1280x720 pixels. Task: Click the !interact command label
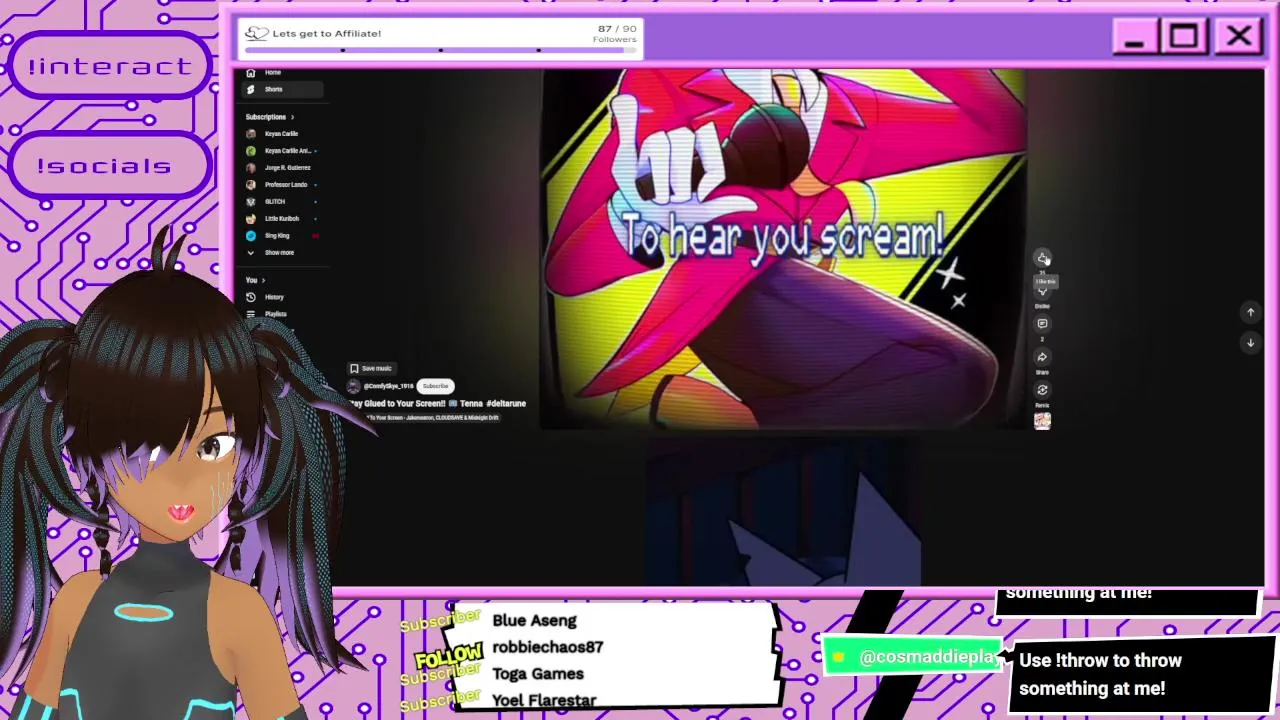[110, 66]
